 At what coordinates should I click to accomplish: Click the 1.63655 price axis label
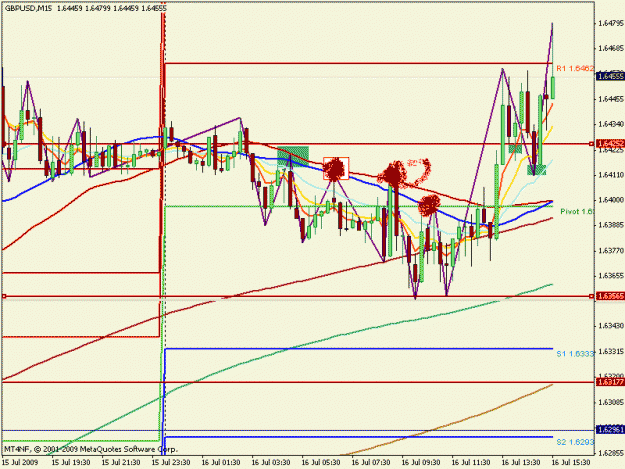[x=611, y=276]
